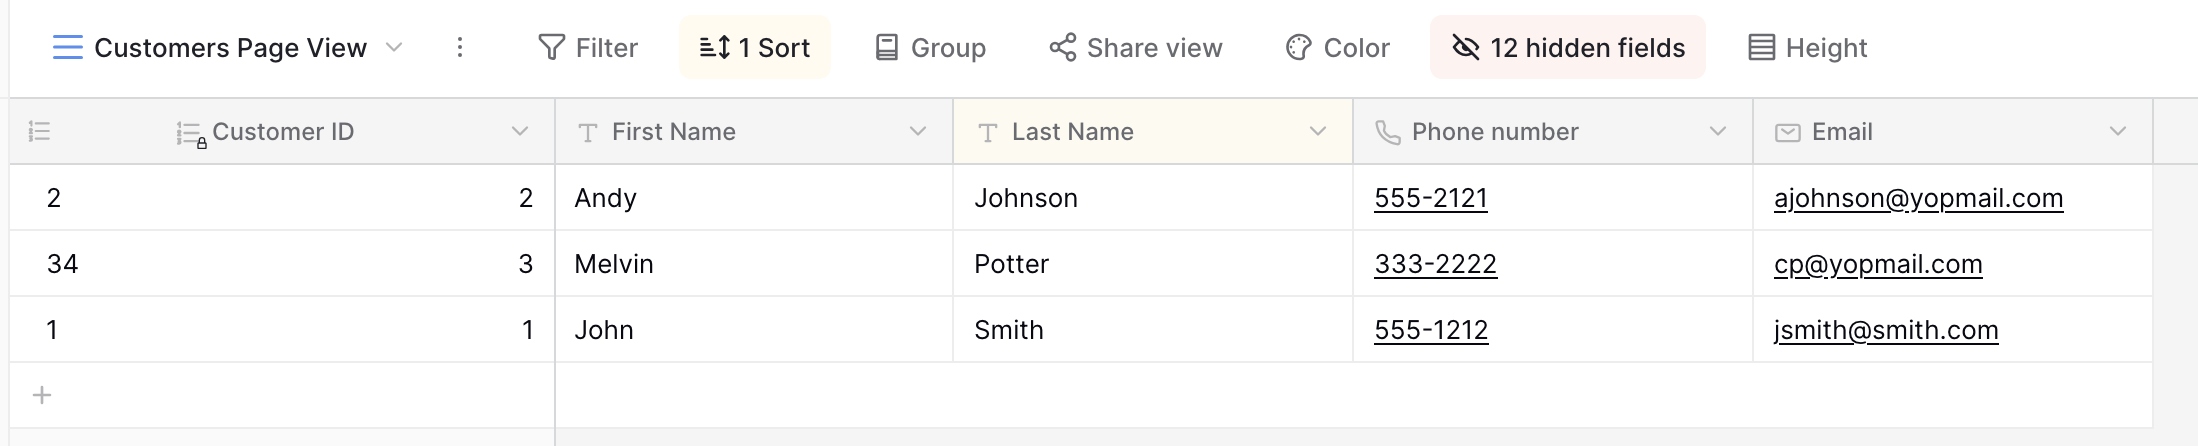
Task: Open the 1 Sort settings
Action: click(x=755, y=47)
